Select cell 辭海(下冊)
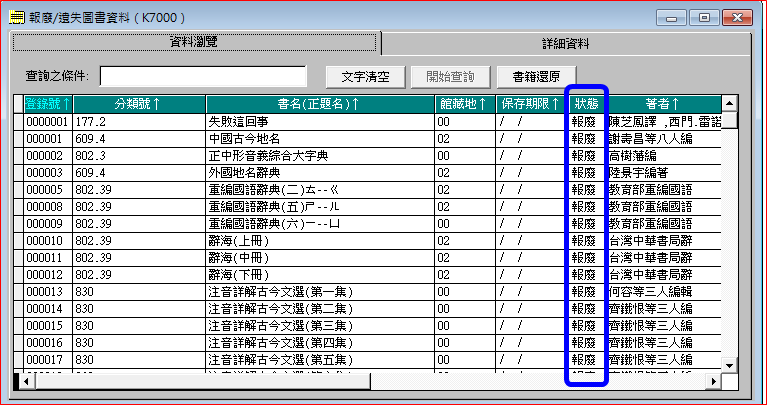The width and height of the screenshot is (767, 405). point(320,275)
